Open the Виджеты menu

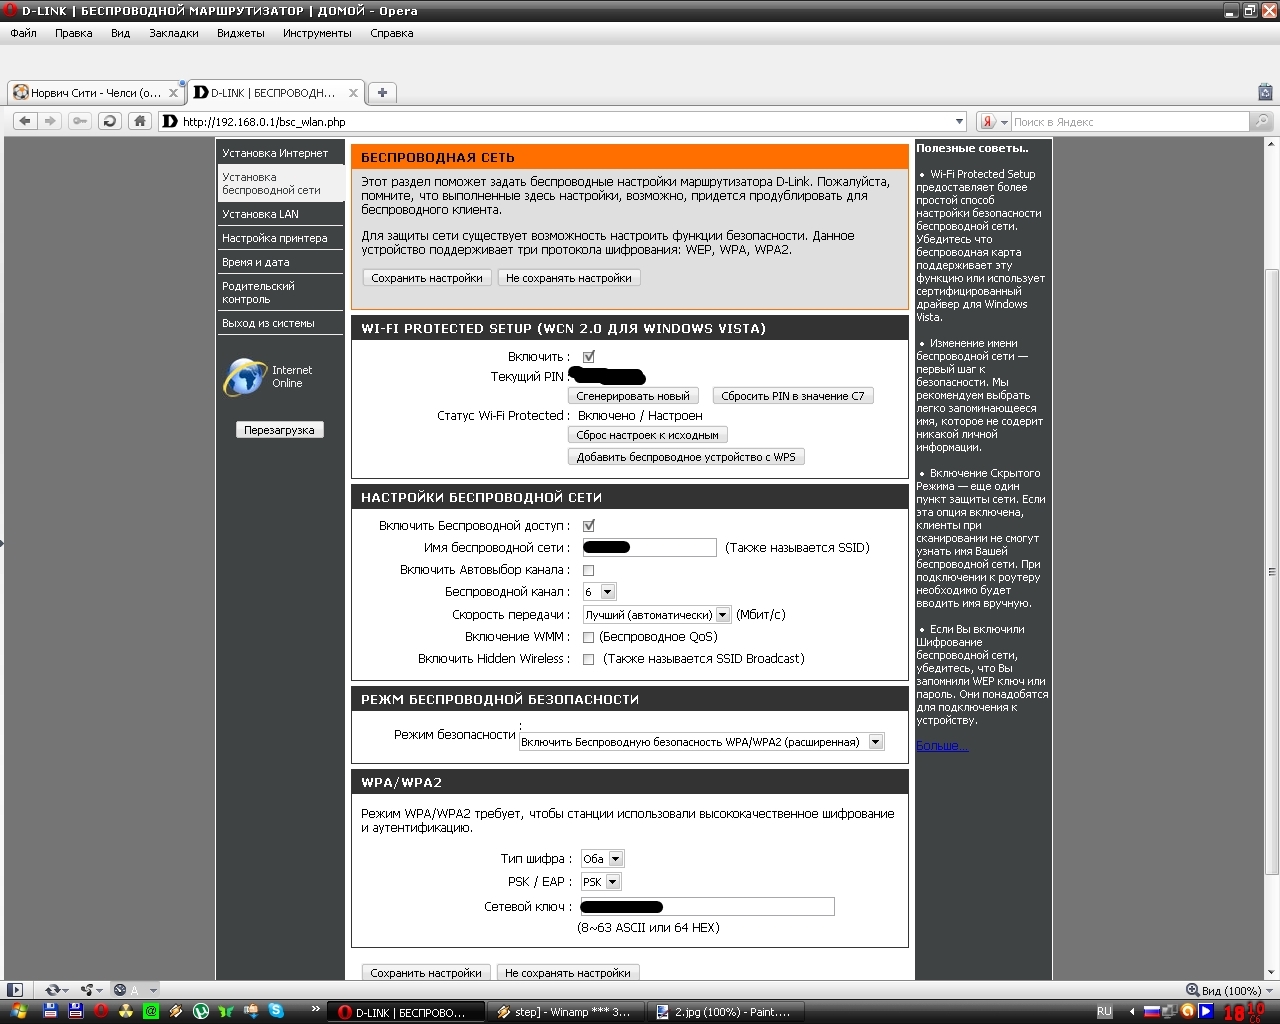(x=241, y=33)
